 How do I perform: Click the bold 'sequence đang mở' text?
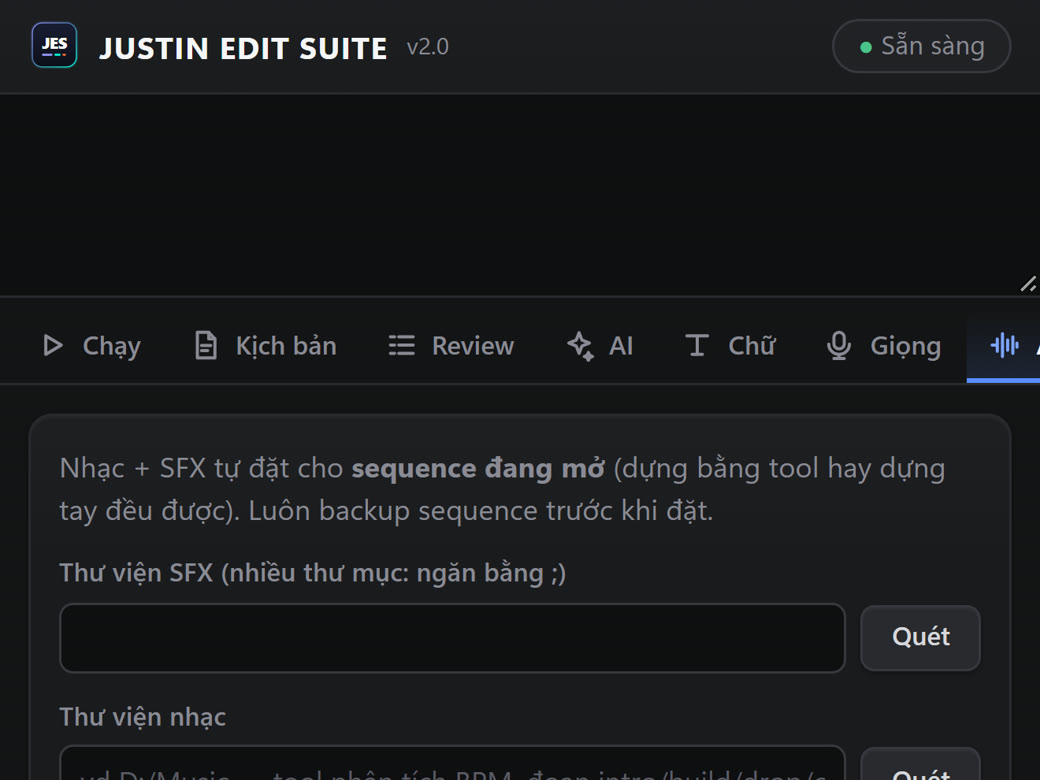478,468
